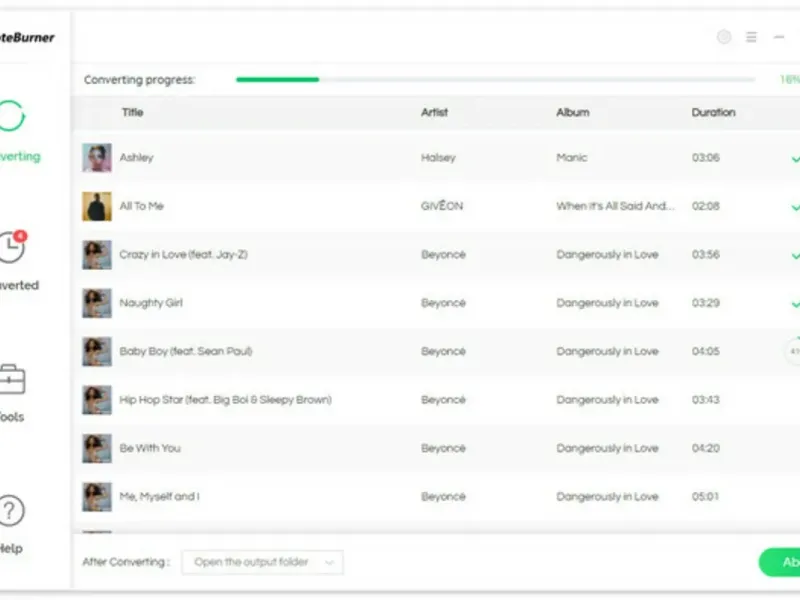The width and height of the screenshot is (800, 600).
Task: Click the Duration column header
Action: coord(713,112)
